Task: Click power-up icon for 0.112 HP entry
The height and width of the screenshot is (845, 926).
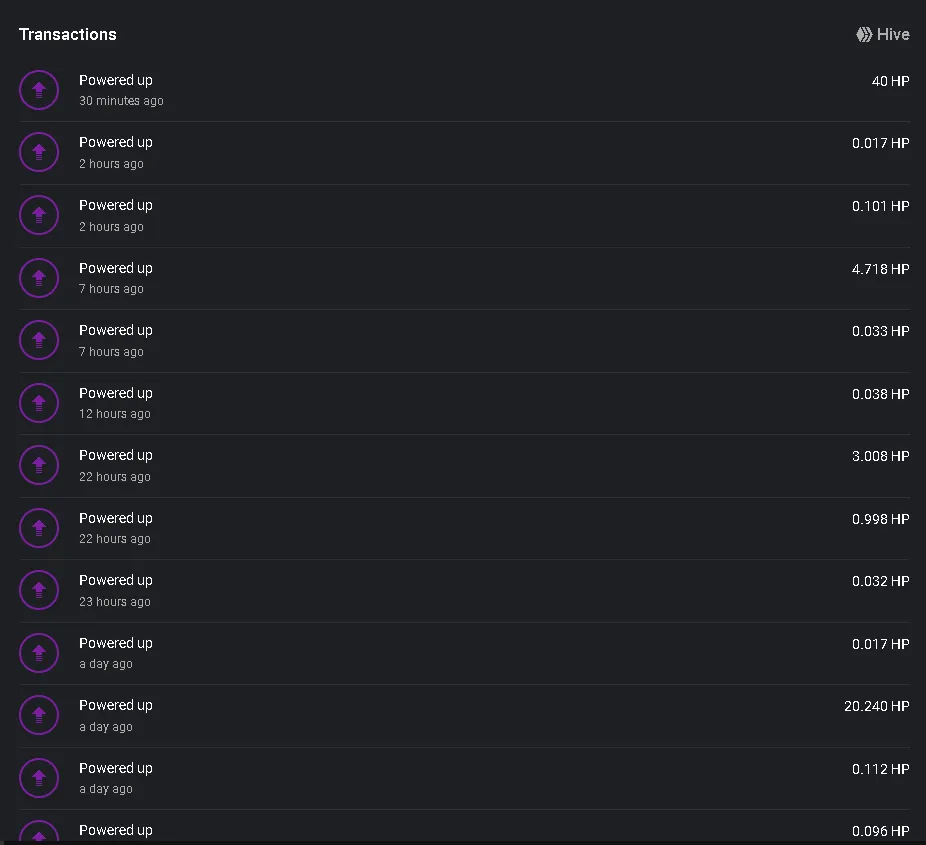Action: tap(39, 778)
